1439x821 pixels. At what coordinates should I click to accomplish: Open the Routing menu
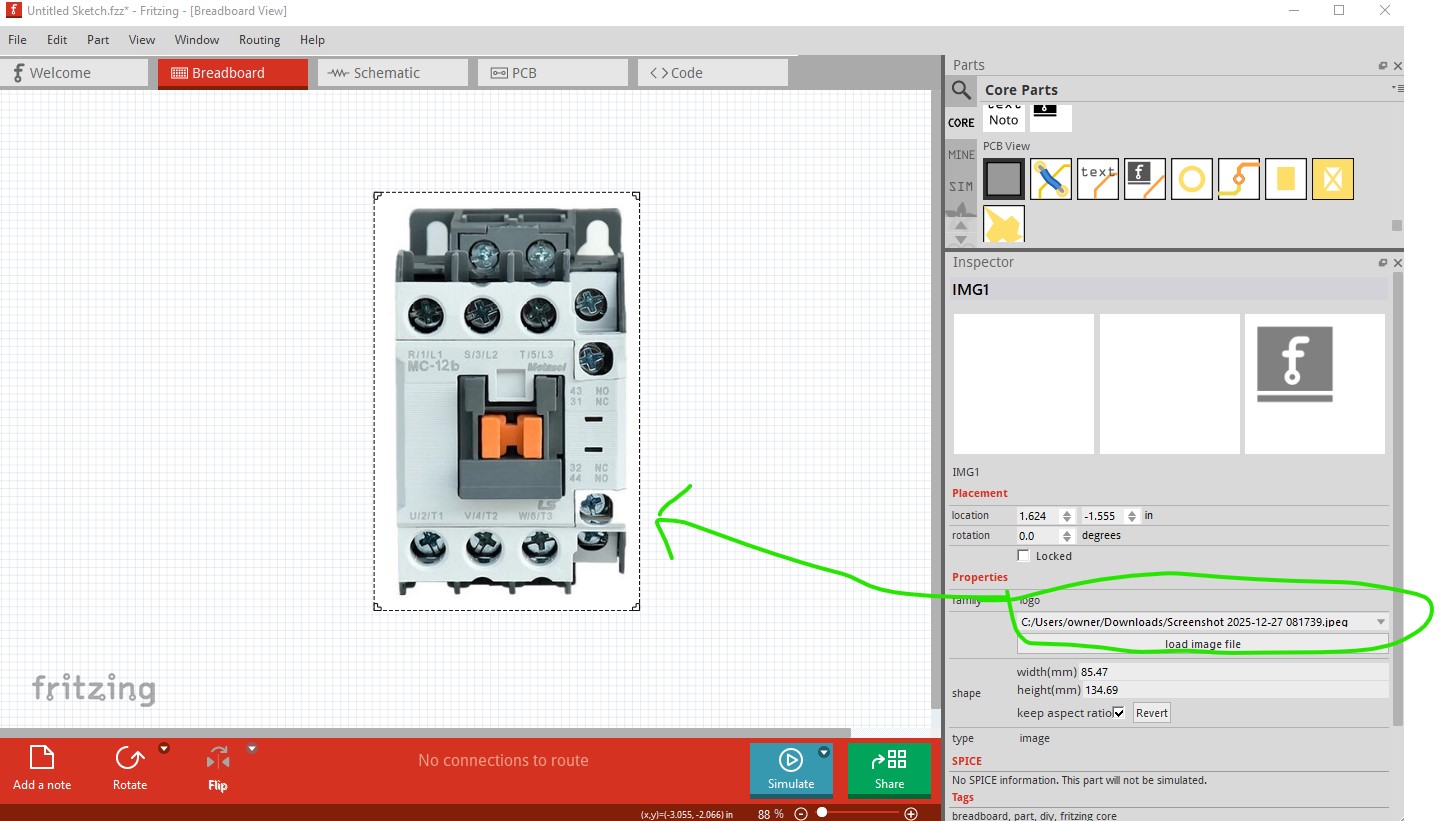259,40
